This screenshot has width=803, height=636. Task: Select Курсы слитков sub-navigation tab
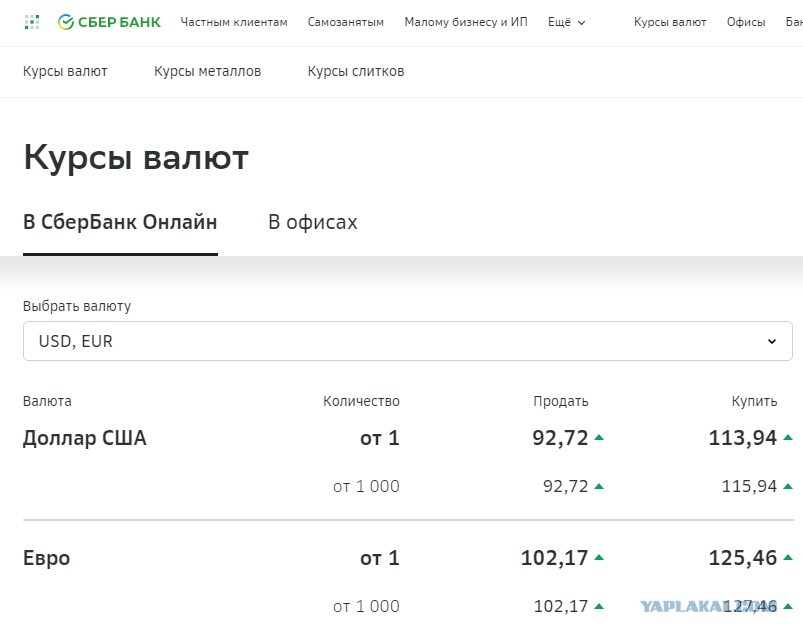[x=356, y=71]
